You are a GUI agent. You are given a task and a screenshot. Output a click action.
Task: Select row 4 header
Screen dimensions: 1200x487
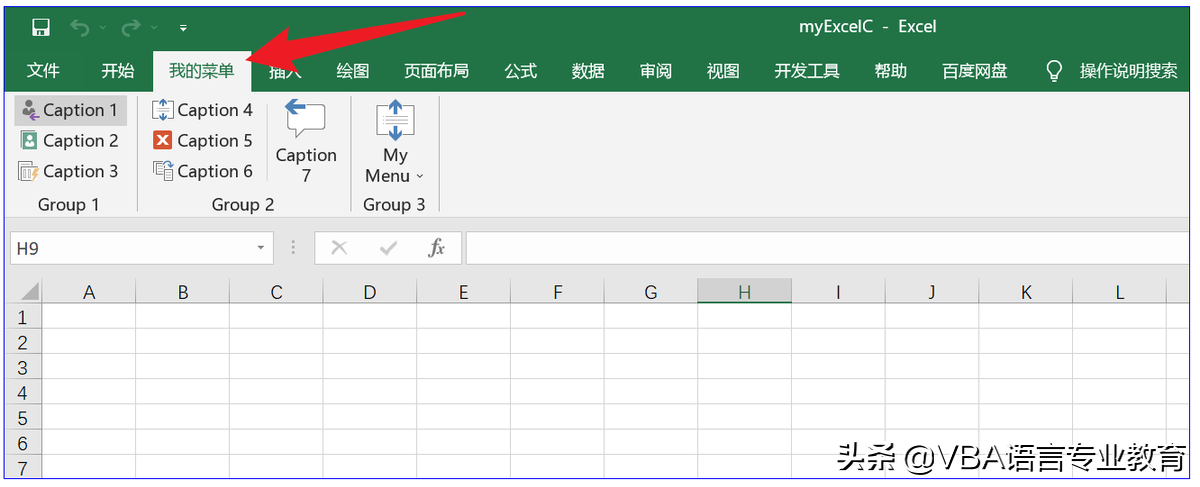pyautogui.click(x=24, y=392)
